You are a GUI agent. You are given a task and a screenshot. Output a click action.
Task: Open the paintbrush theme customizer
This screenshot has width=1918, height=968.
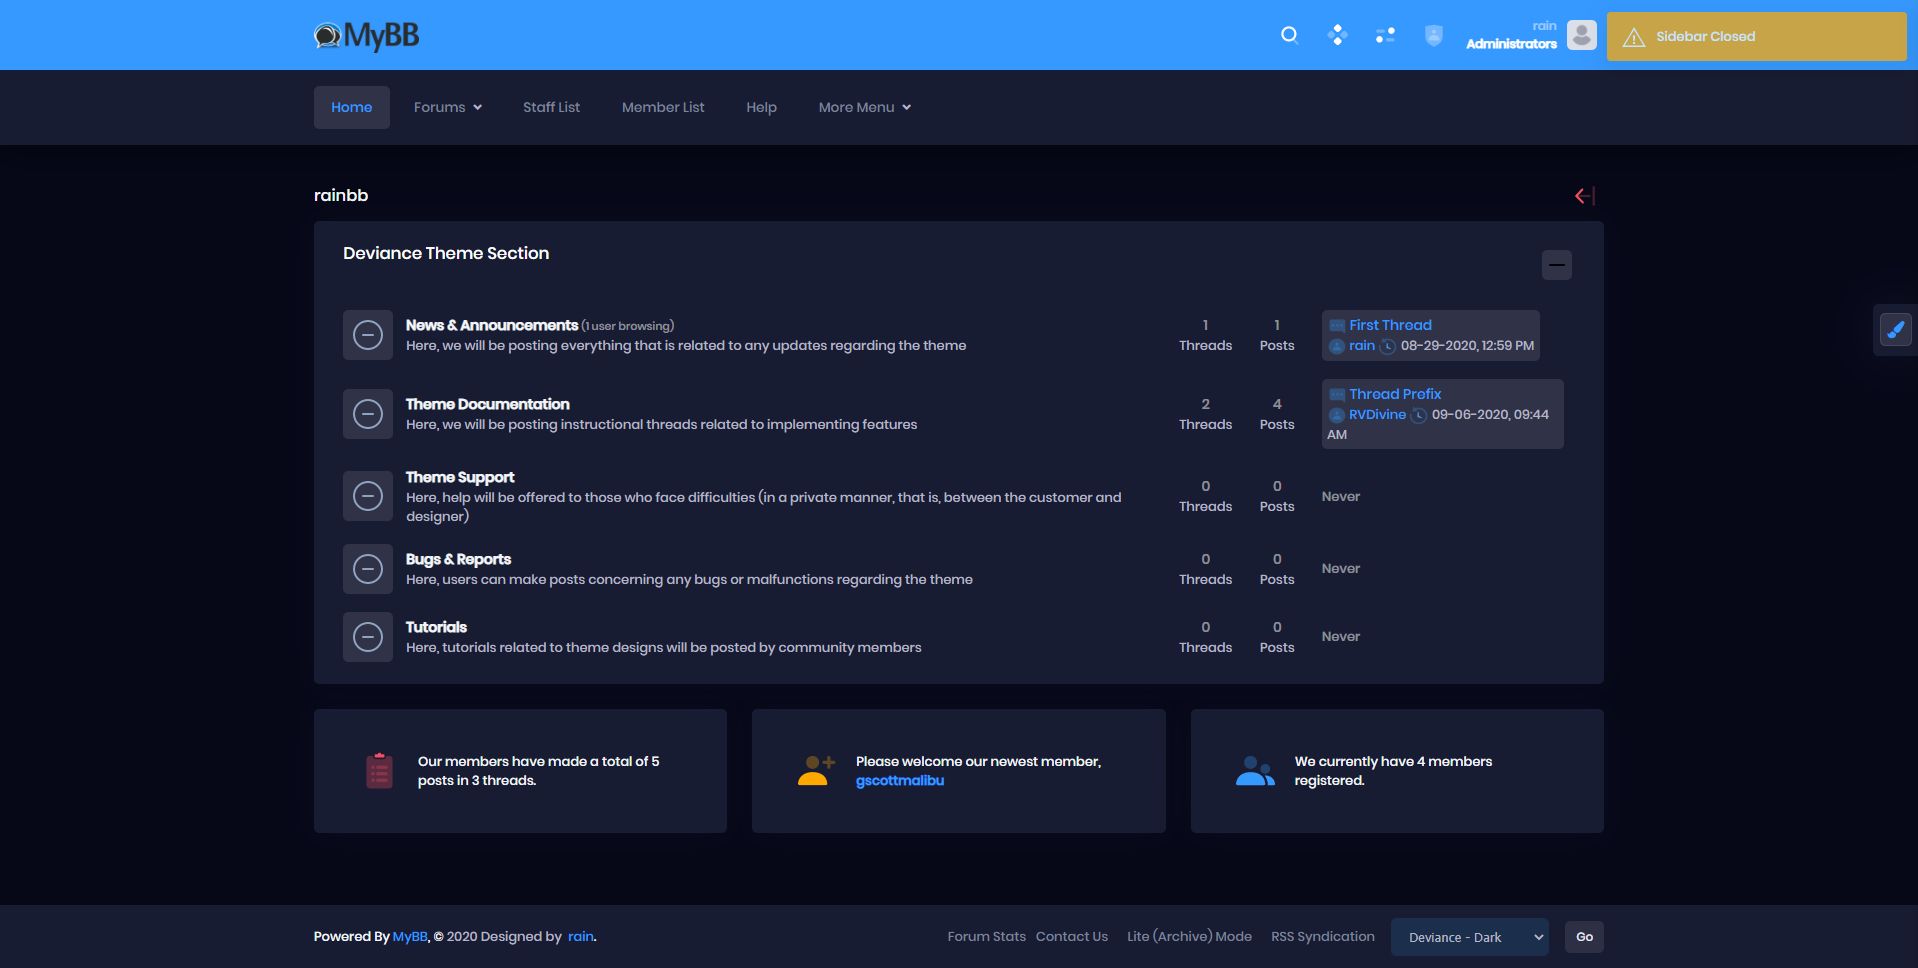click(1895, 329)
